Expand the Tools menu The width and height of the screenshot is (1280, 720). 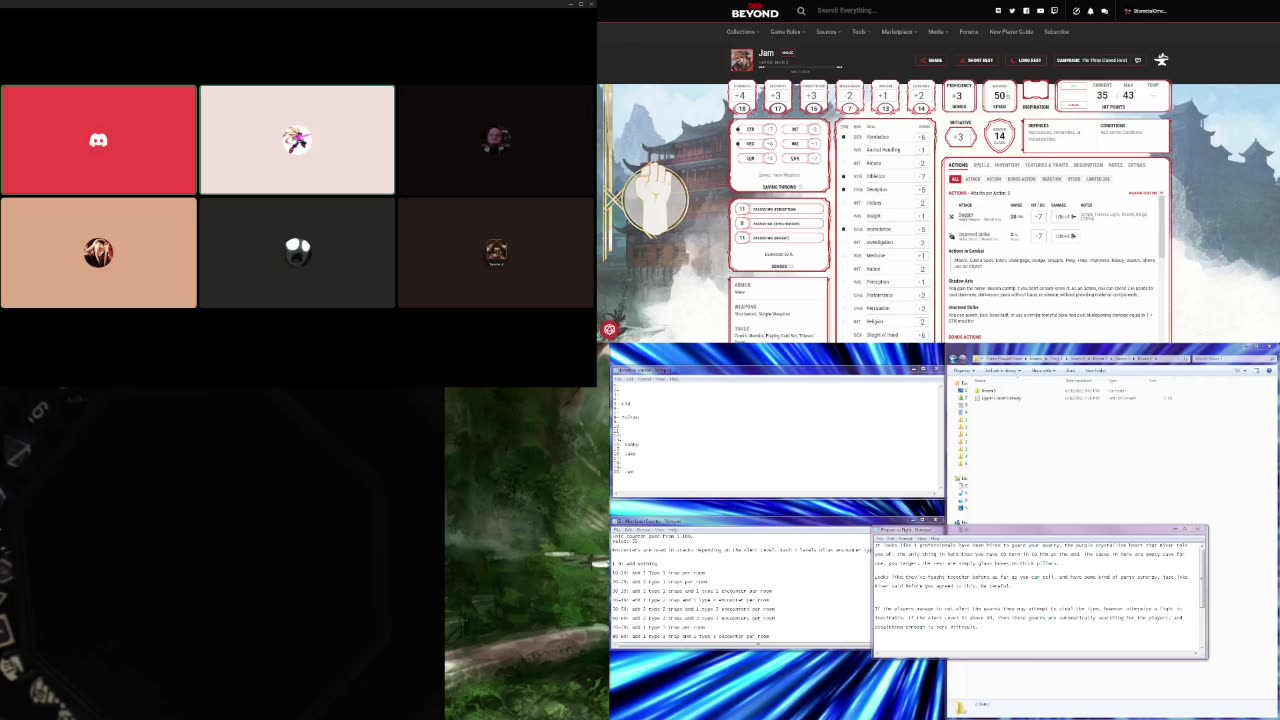[860, 32]
